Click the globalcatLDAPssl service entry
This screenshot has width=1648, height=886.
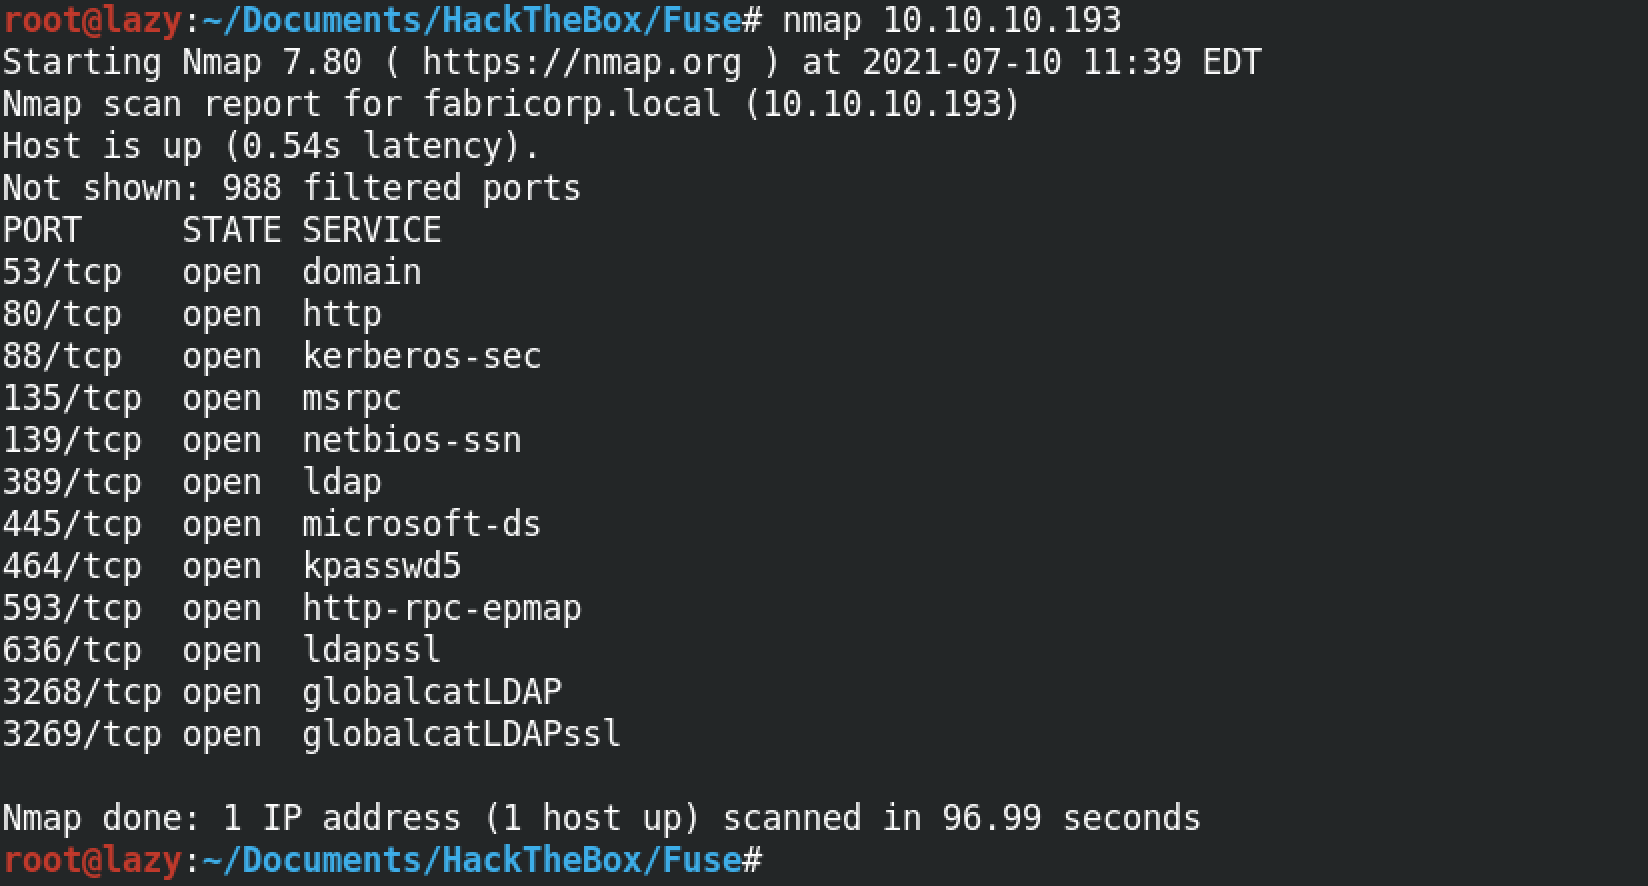pos(462,734)
